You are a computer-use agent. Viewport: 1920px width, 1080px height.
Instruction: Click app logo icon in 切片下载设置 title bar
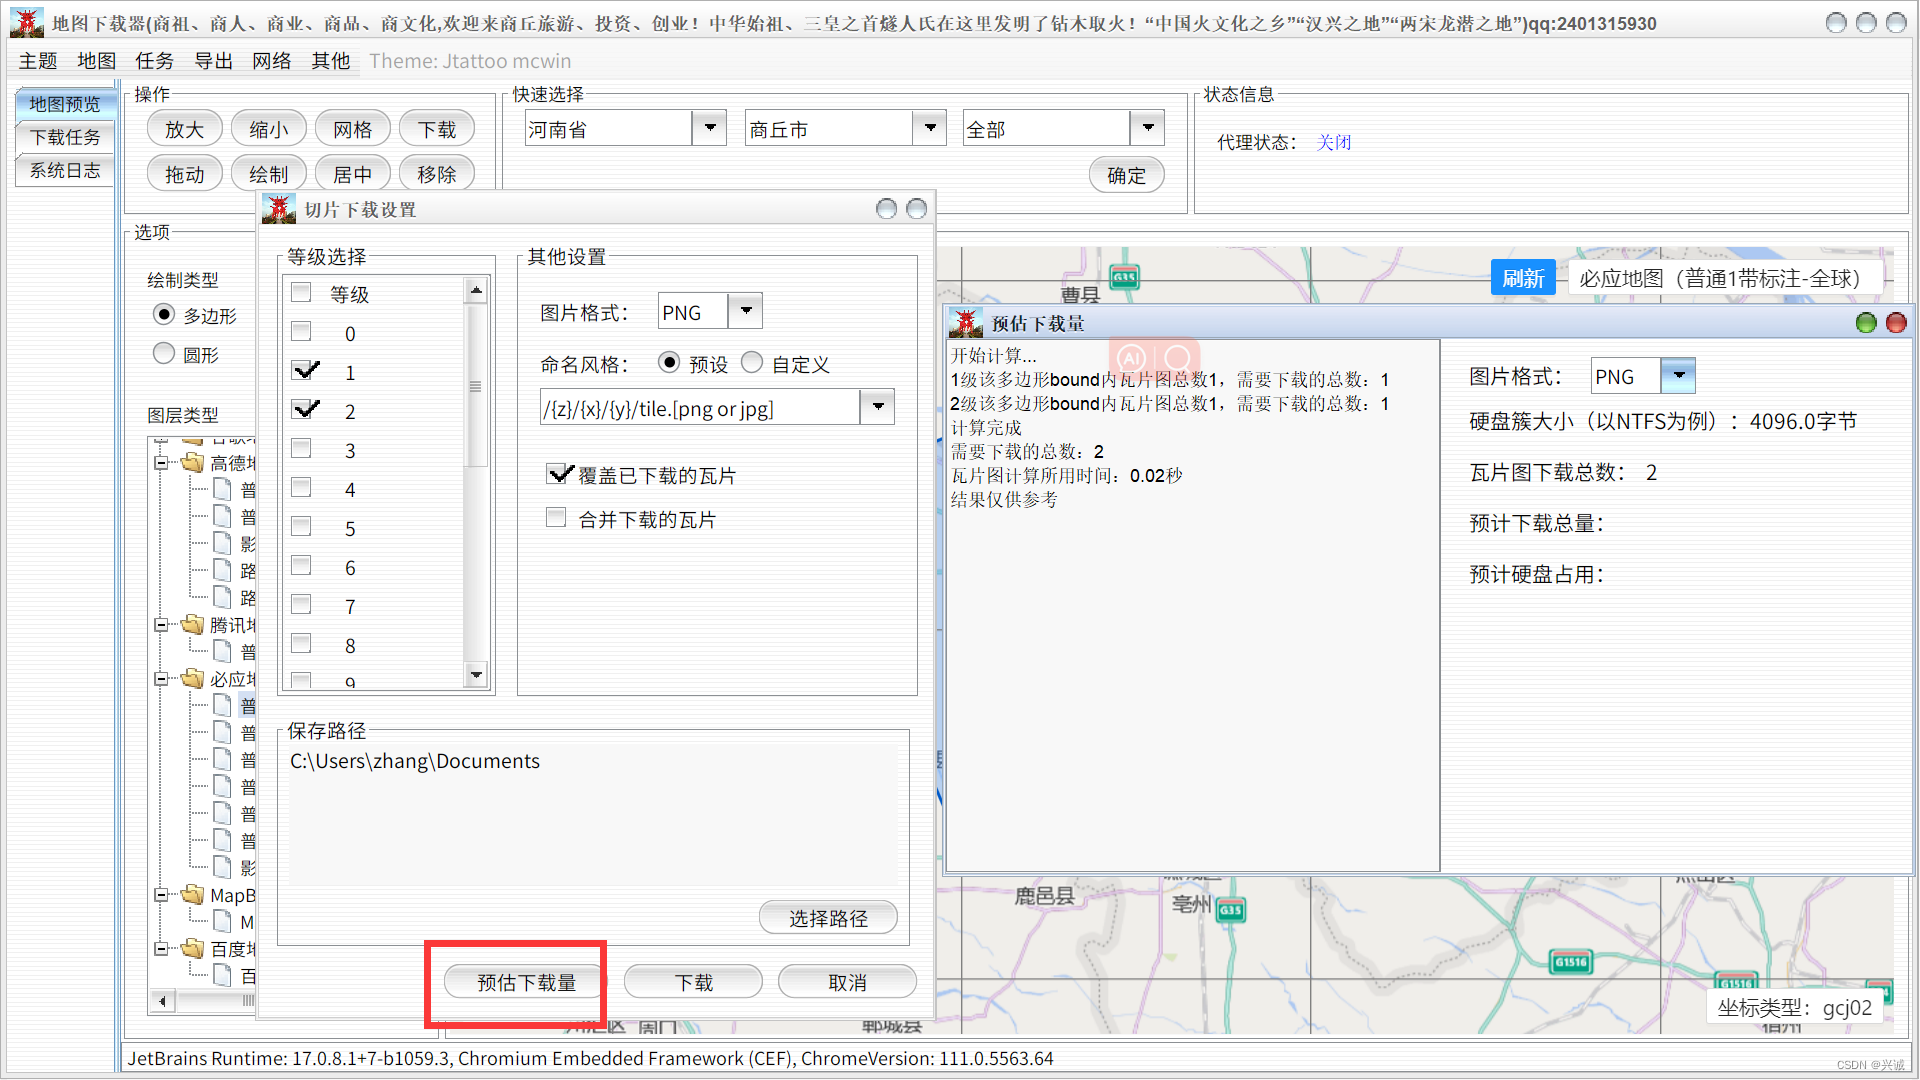279,209
